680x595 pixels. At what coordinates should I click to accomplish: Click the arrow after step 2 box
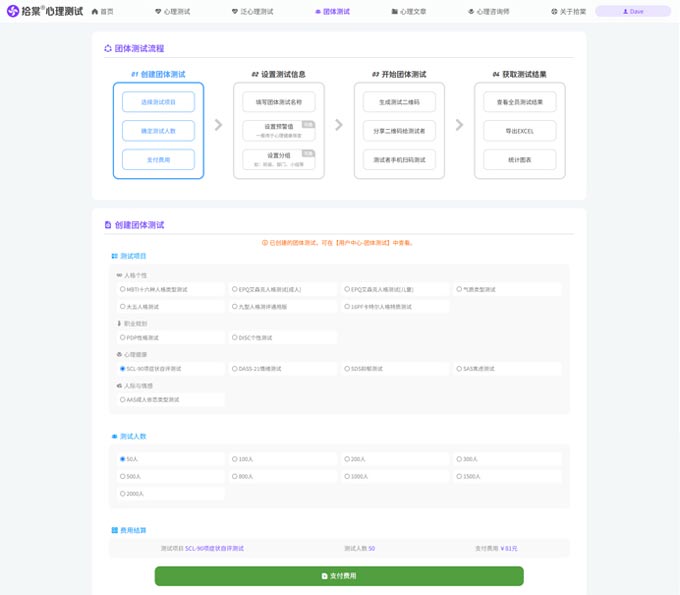click(339, 125)
